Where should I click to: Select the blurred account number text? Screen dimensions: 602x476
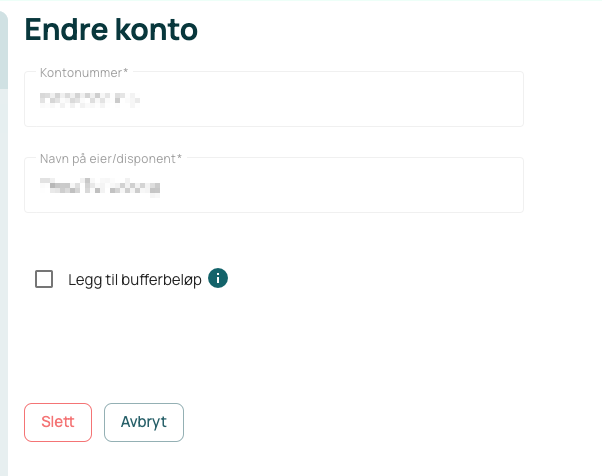click(90, 100)
